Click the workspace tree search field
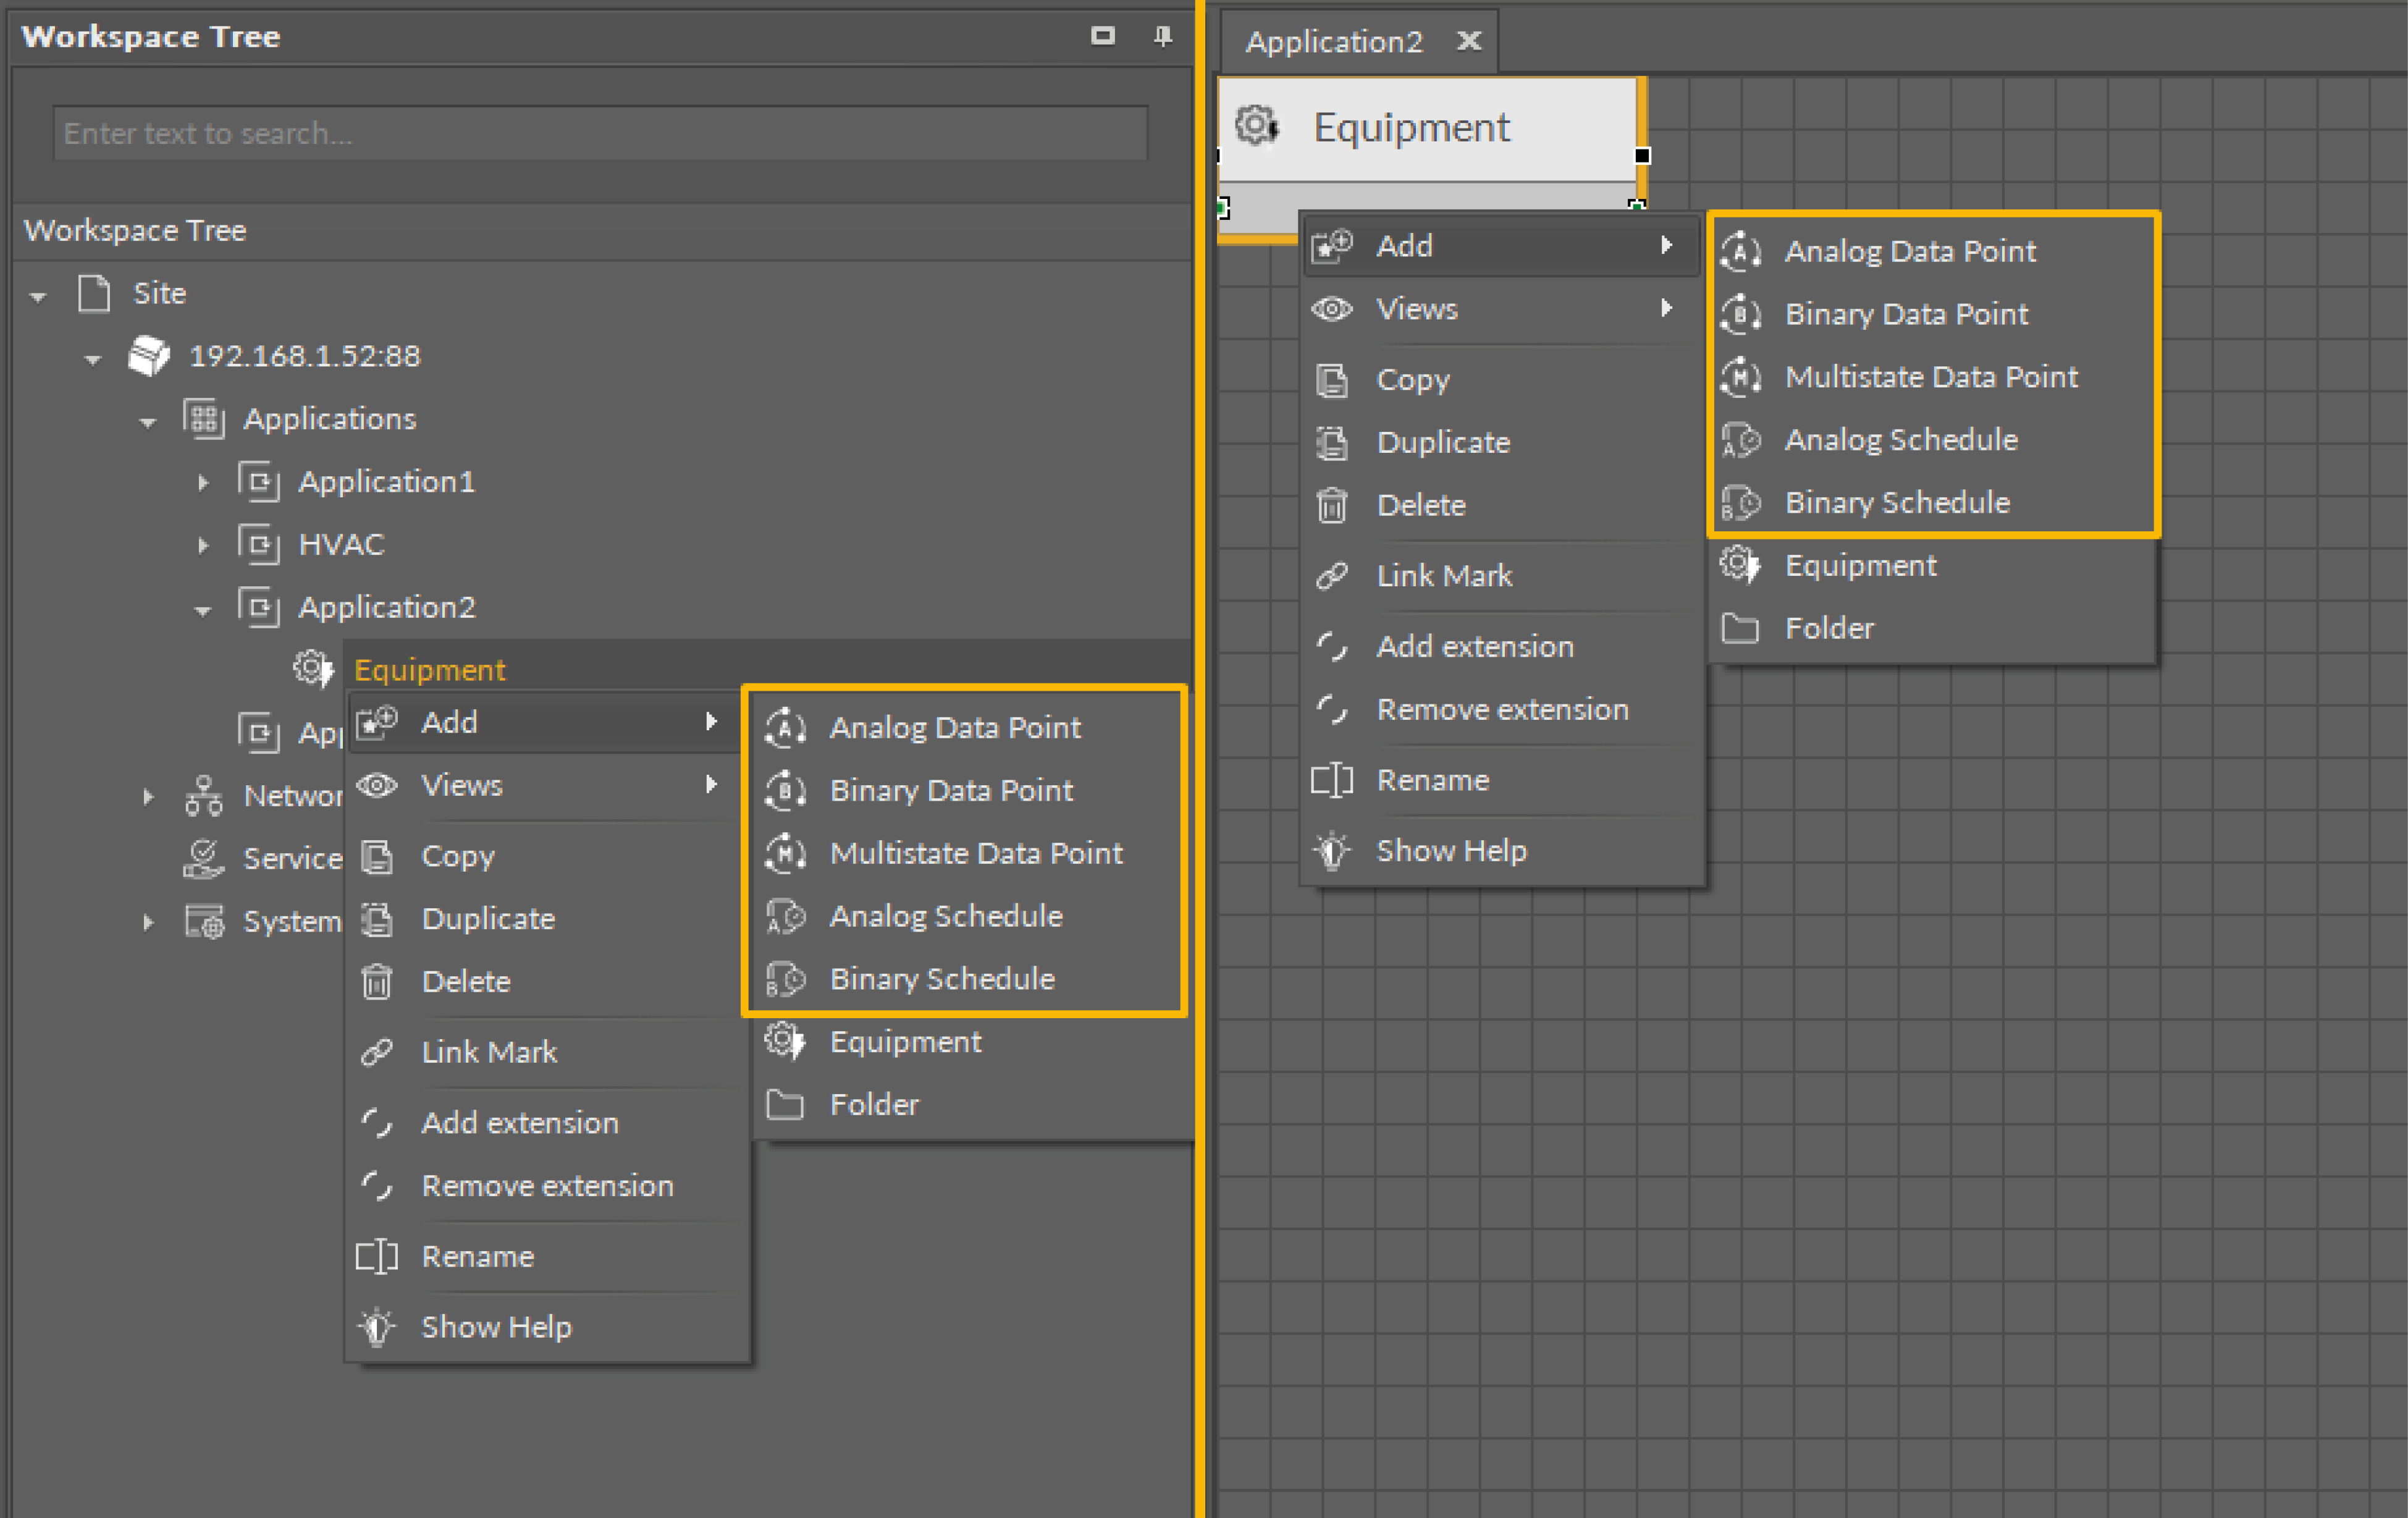The image size is (2408, 1518). point(600,133)
